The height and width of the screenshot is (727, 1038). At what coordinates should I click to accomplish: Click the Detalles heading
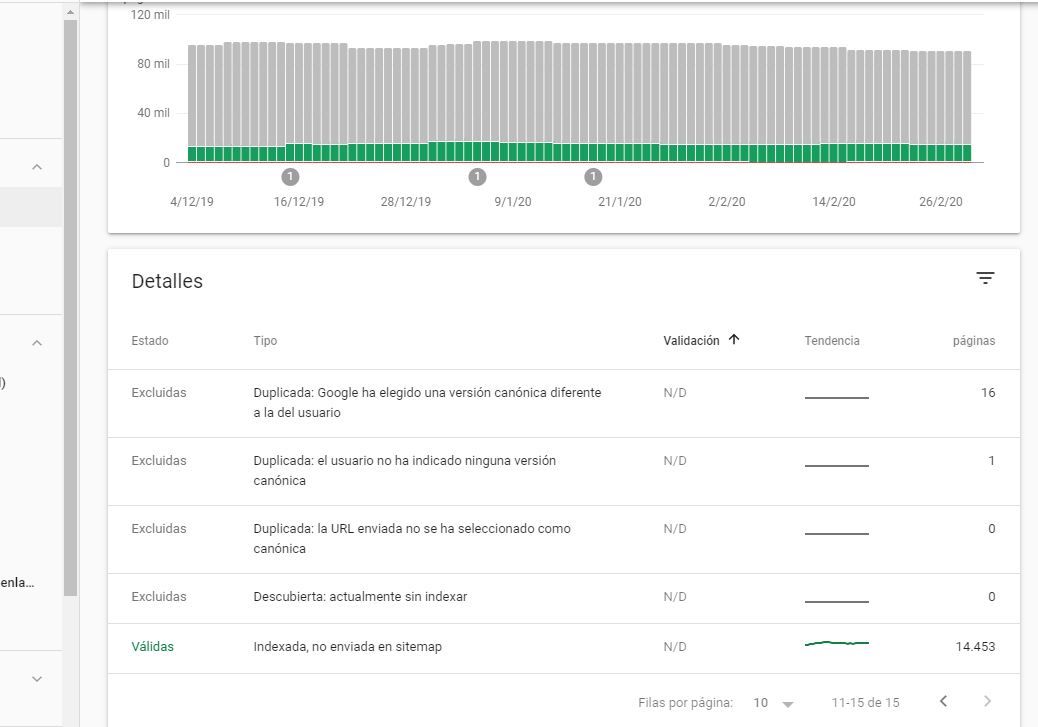coord(167,281)
